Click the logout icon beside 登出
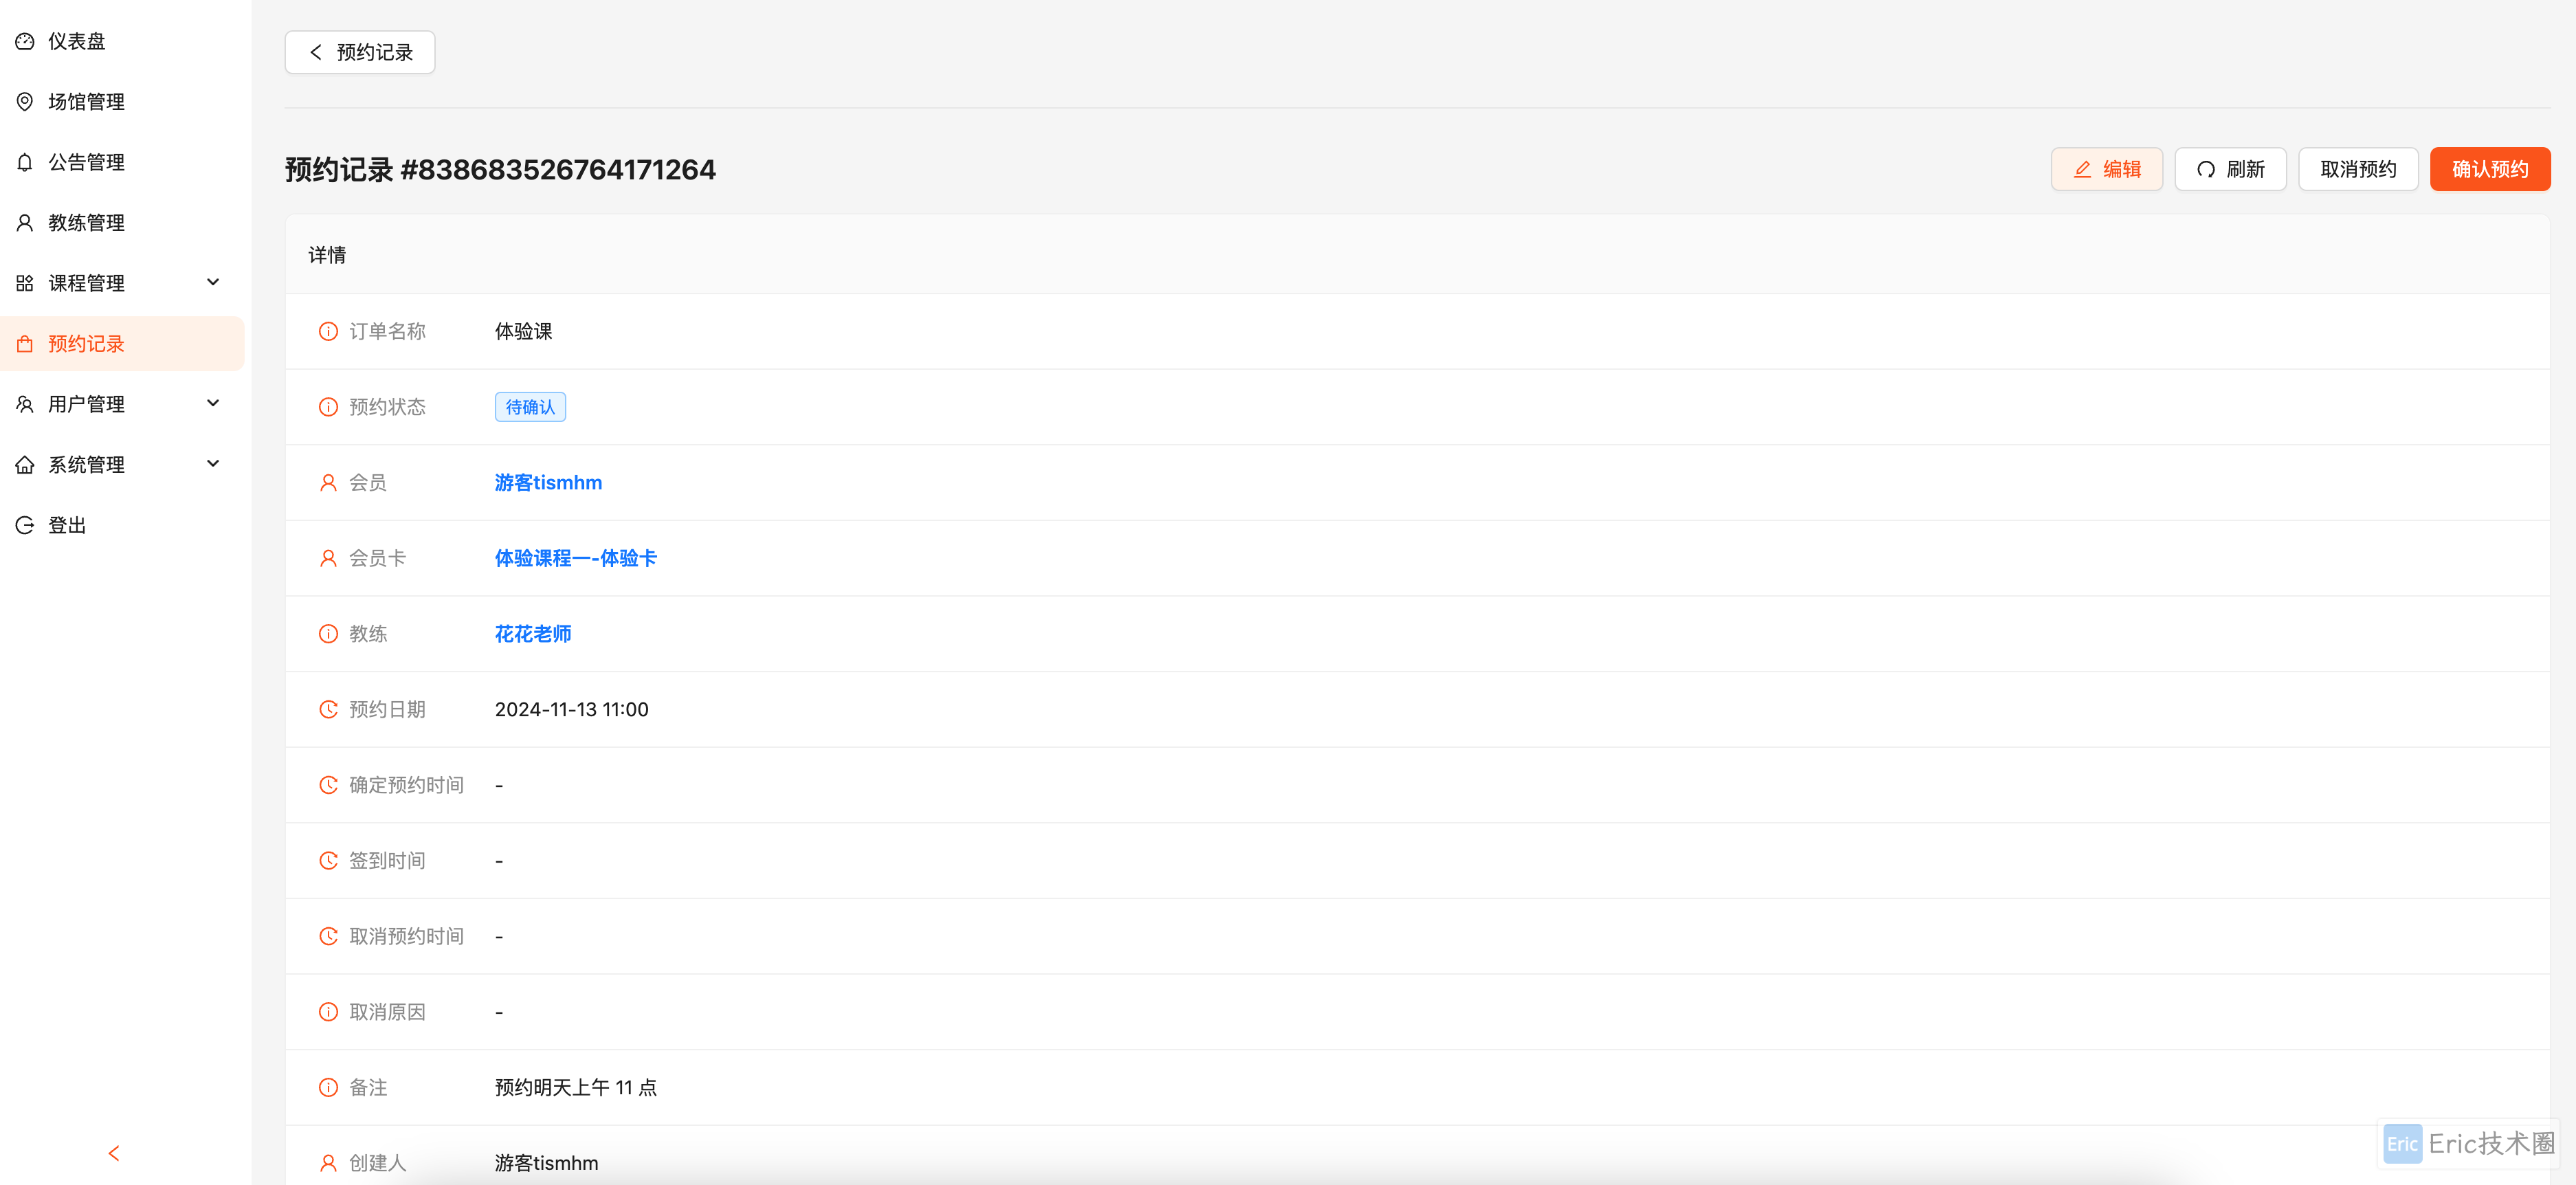The image size is (2576, 1185). 25,525
